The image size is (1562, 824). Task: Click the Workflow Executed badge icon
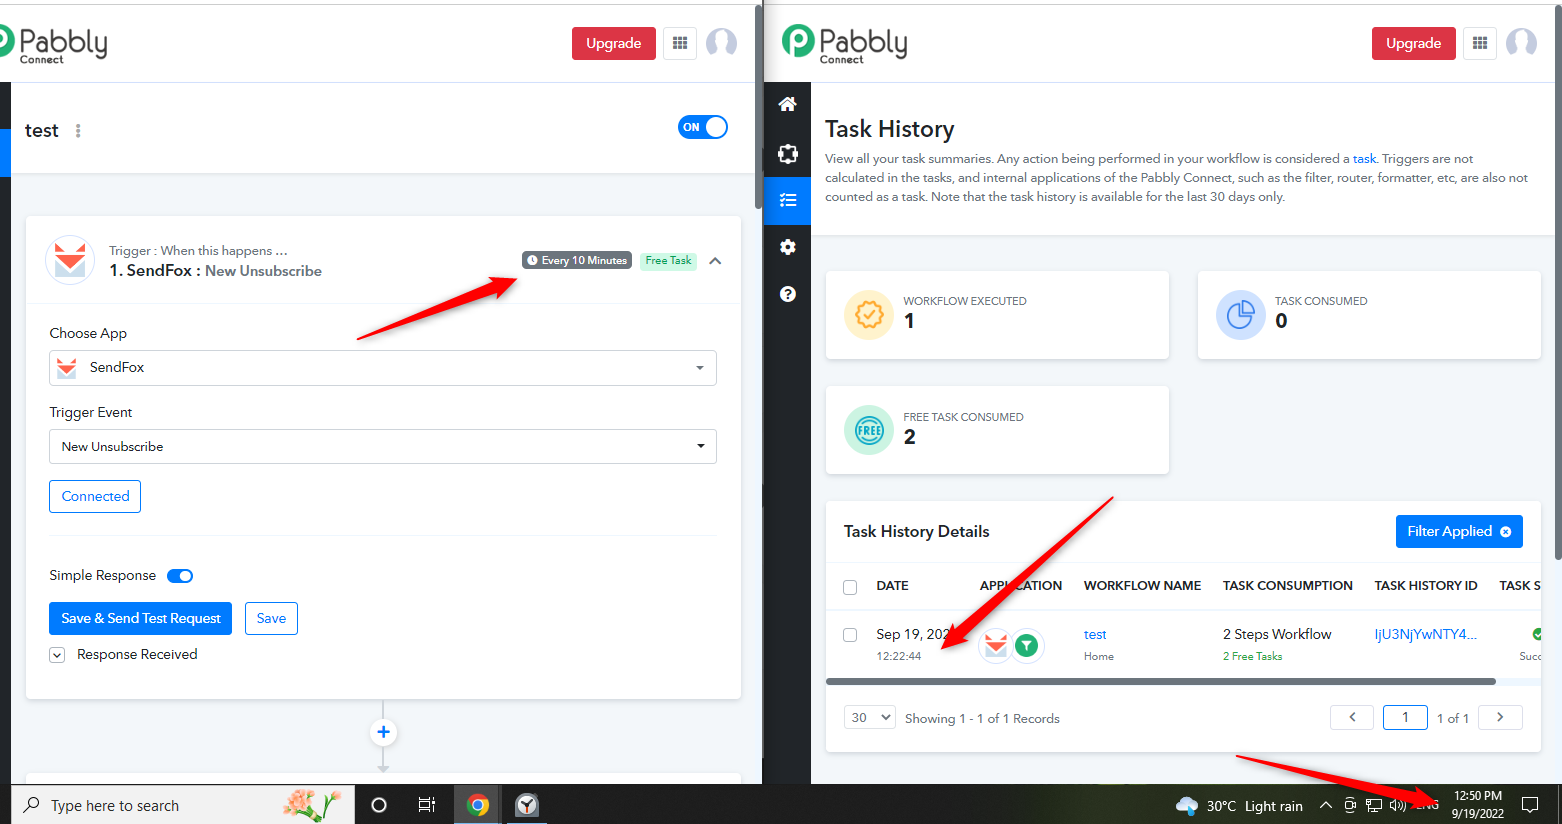(x=869, y=315)
